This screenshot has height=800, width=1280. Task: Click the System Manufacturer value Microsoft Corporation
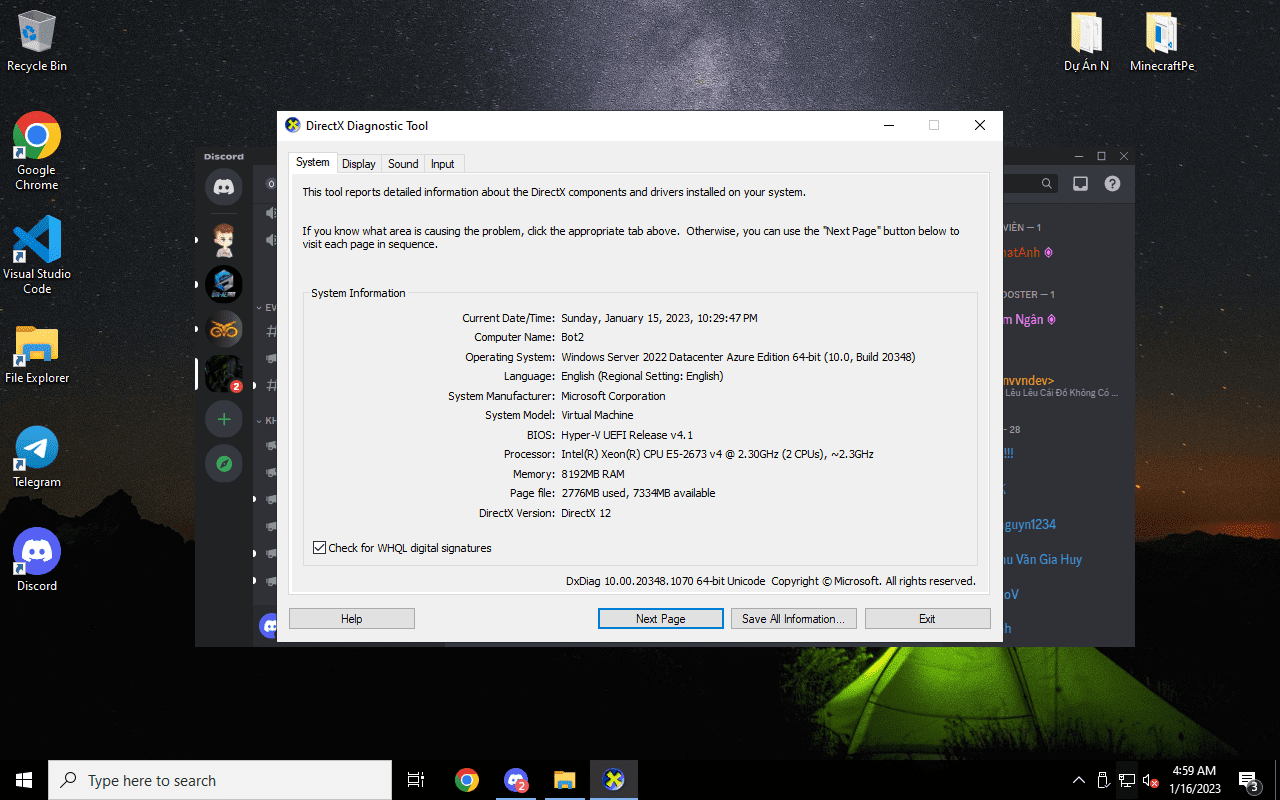(613, 396)
